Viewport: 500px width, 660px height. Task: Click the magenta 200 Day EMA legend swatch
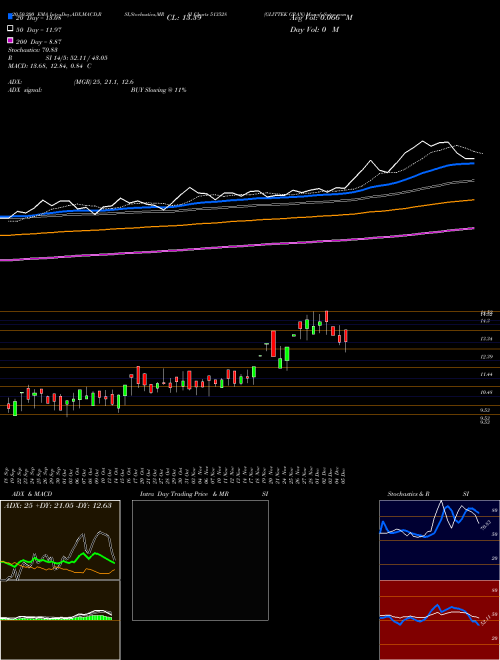(10, 41)
